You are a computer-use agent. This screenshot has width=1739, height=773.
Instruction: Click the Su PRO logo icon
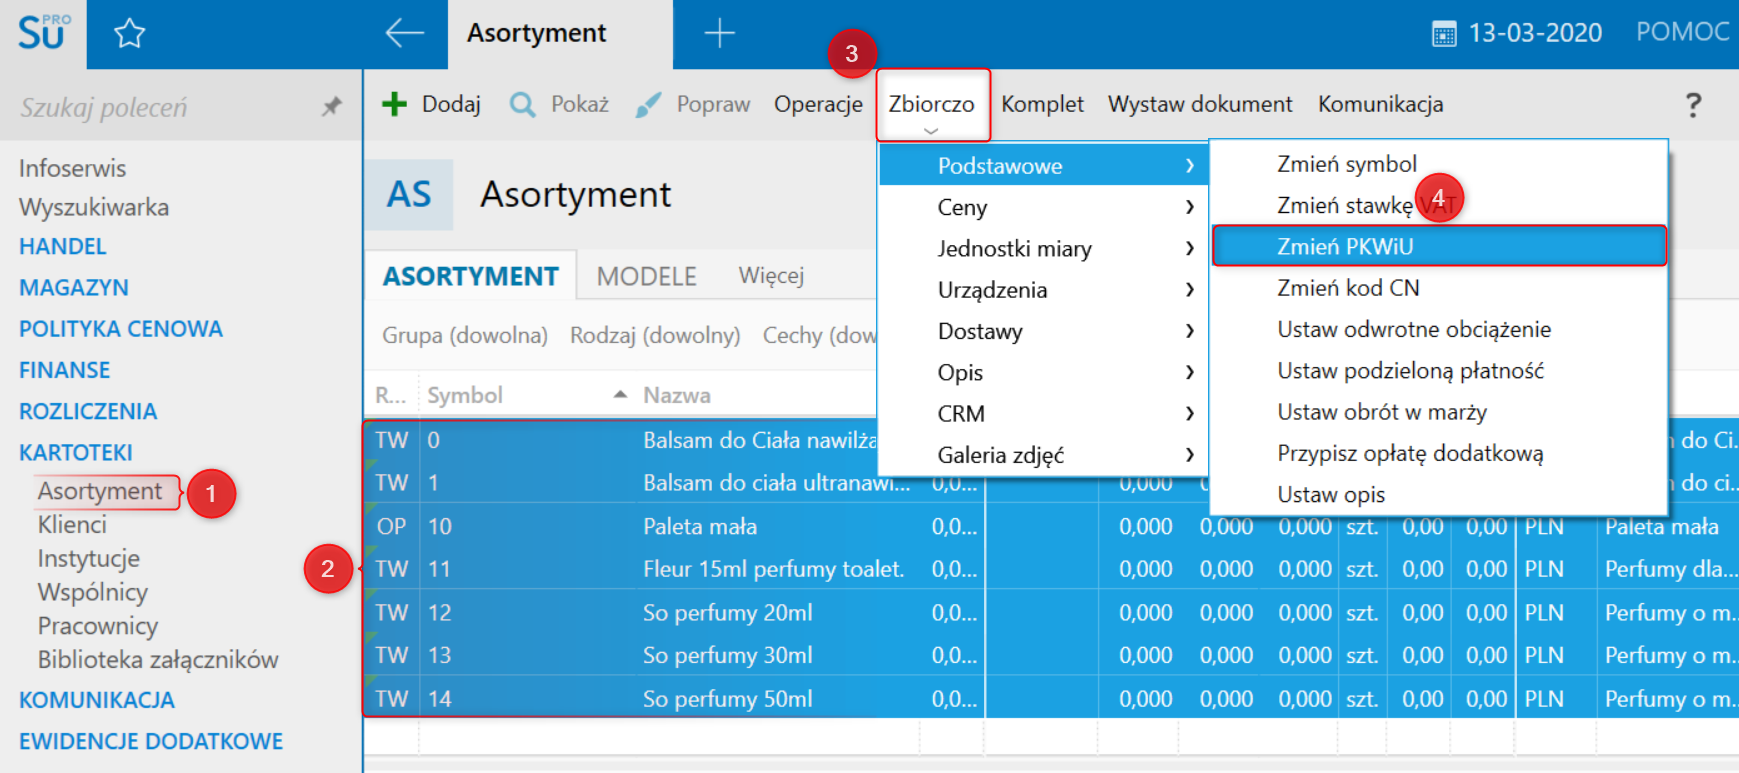click(x=43, y=33)
